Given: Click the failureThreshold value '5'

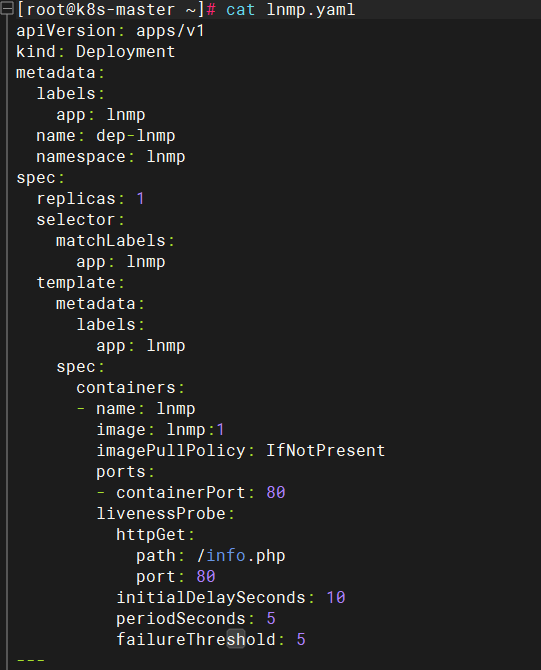Looking at the screenshot, I should pyautogui.click(x=301, y=640).
